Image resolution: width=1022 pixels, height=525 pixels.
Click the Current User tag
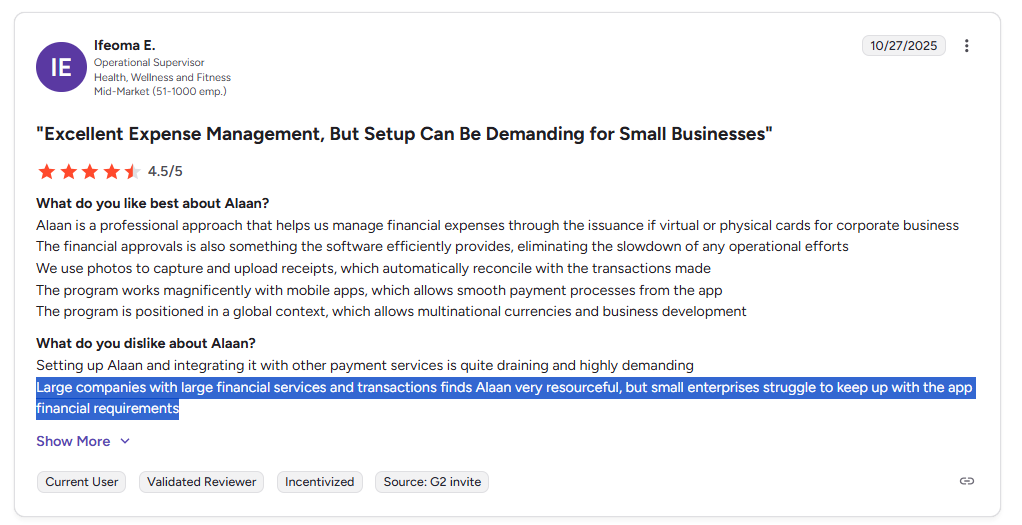81,482
